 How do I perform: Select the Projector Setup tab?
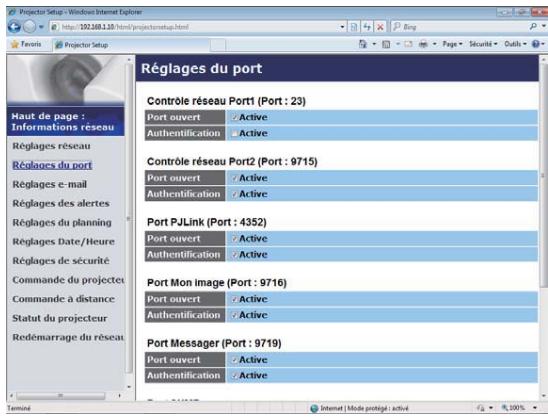click(131, 45)
